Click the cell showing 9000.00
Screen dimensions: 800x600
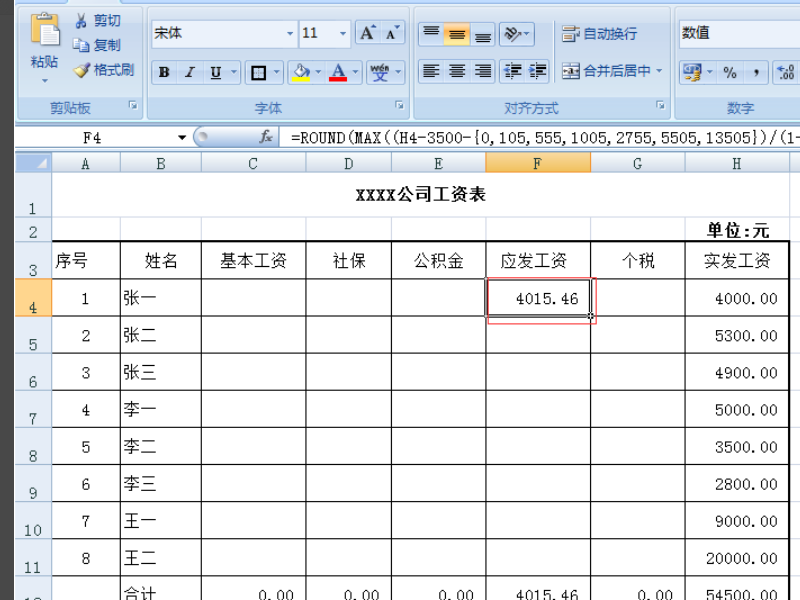737,521
